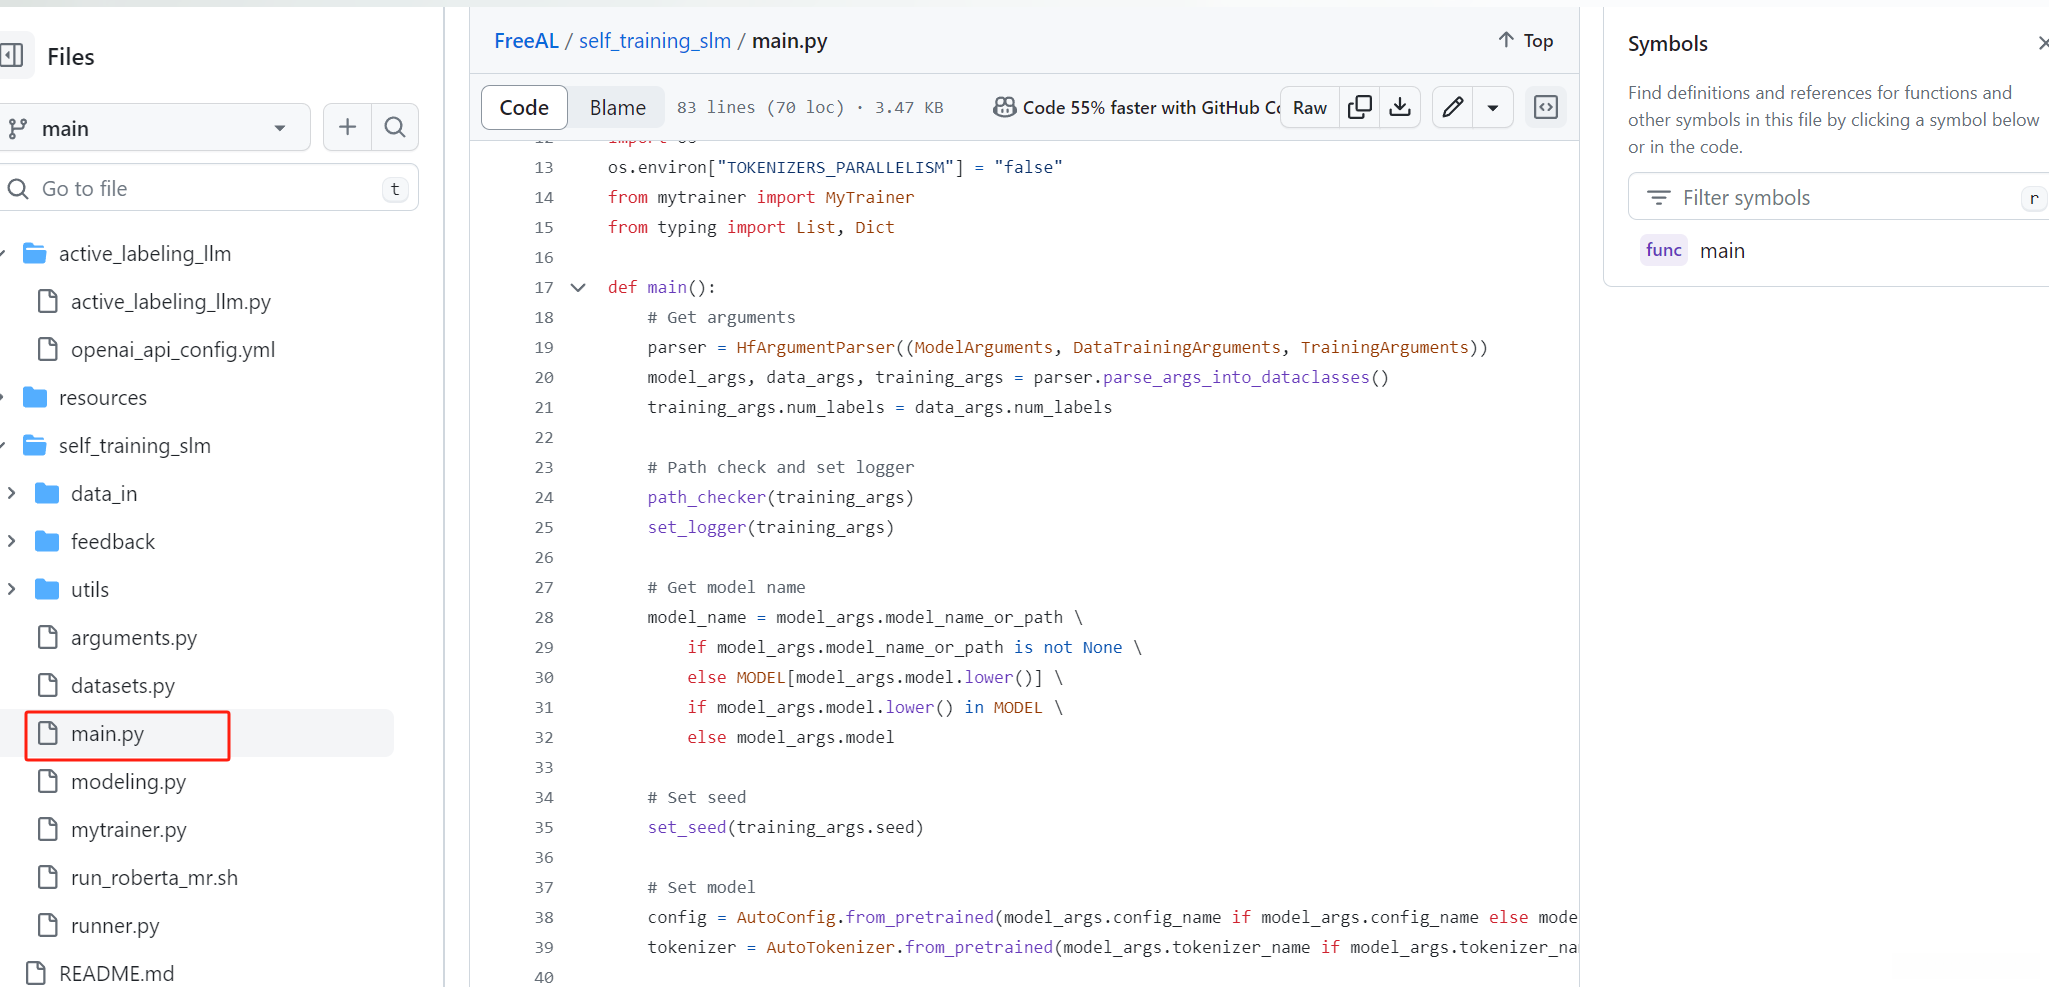Open run_roberta_mr.sh in file tree

tap(154, 877)
